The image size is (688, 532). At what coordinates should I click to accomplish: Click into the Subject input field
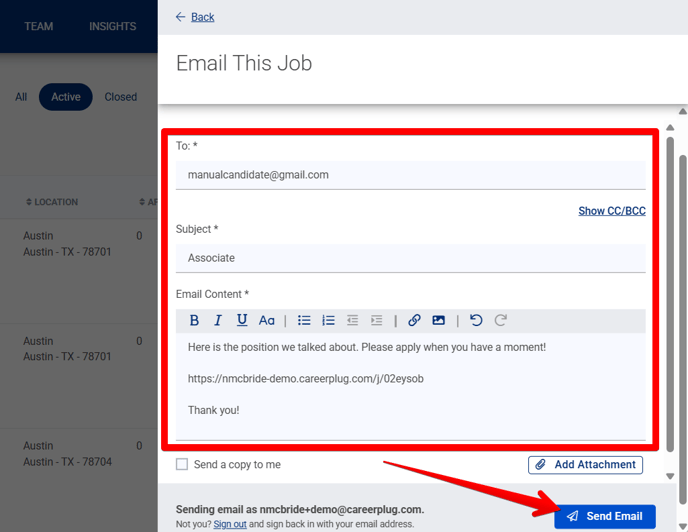[410, 258]
